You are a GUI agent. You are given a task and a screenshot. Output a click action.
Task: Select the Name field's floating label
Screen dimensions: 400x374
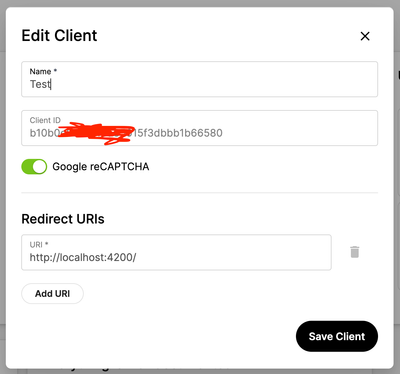coord(43,71)
